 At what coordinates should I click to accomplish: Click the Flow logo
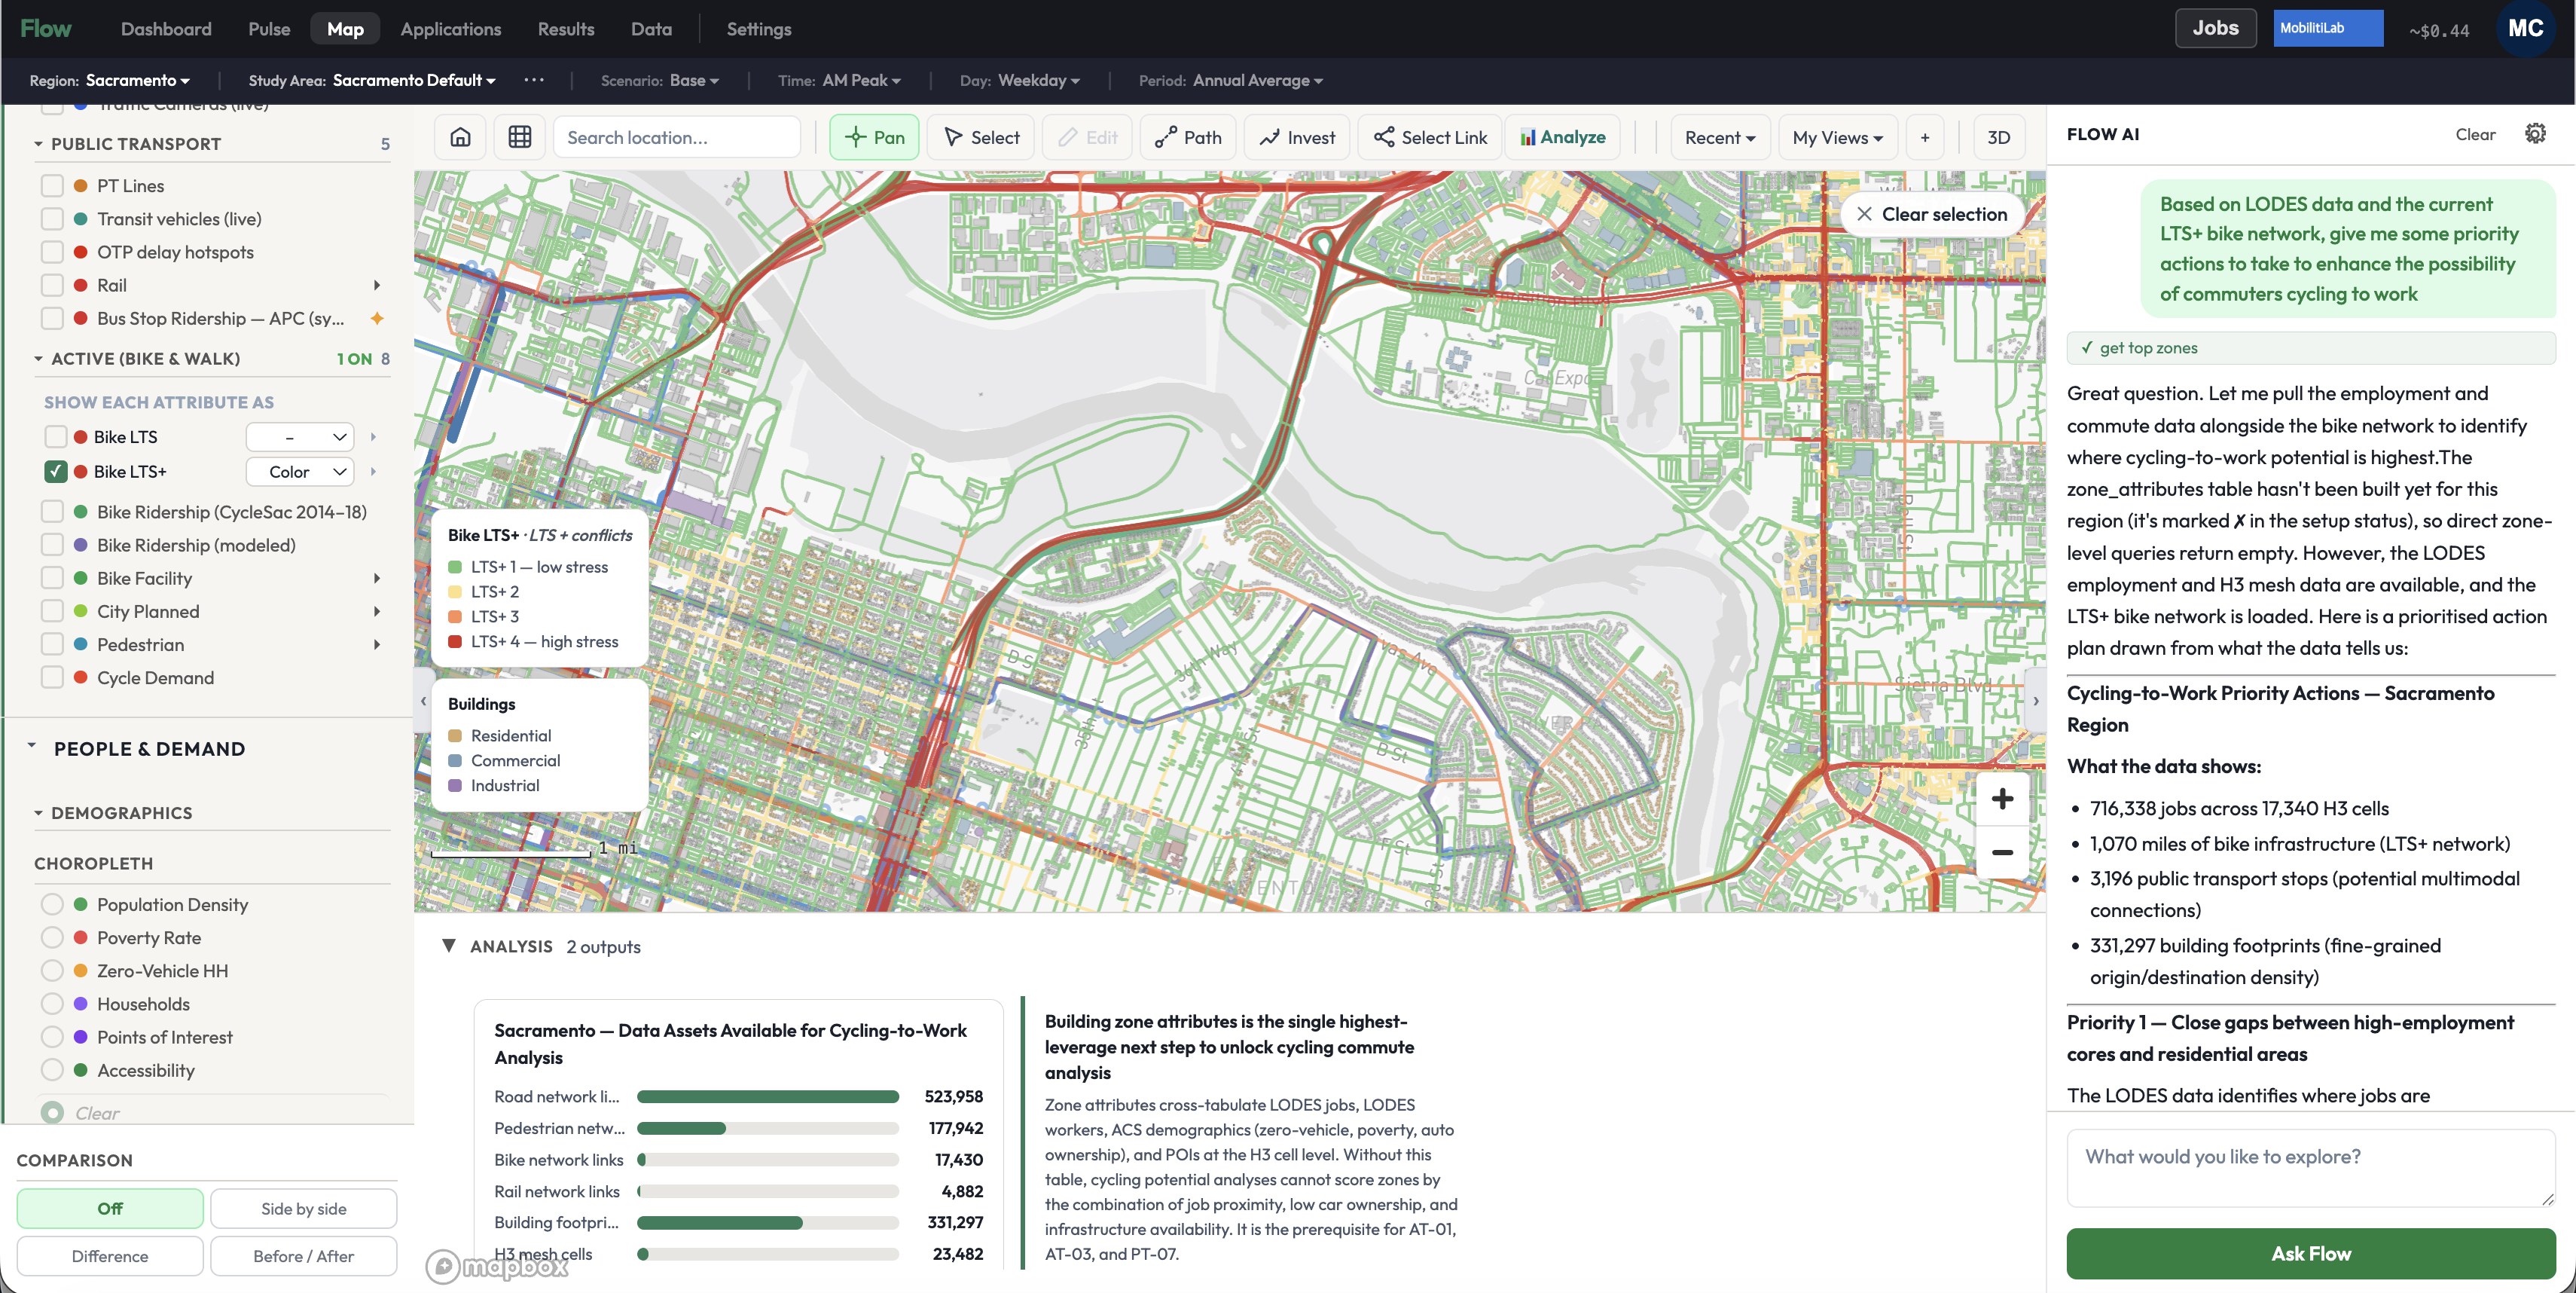(x=46, y=28)
